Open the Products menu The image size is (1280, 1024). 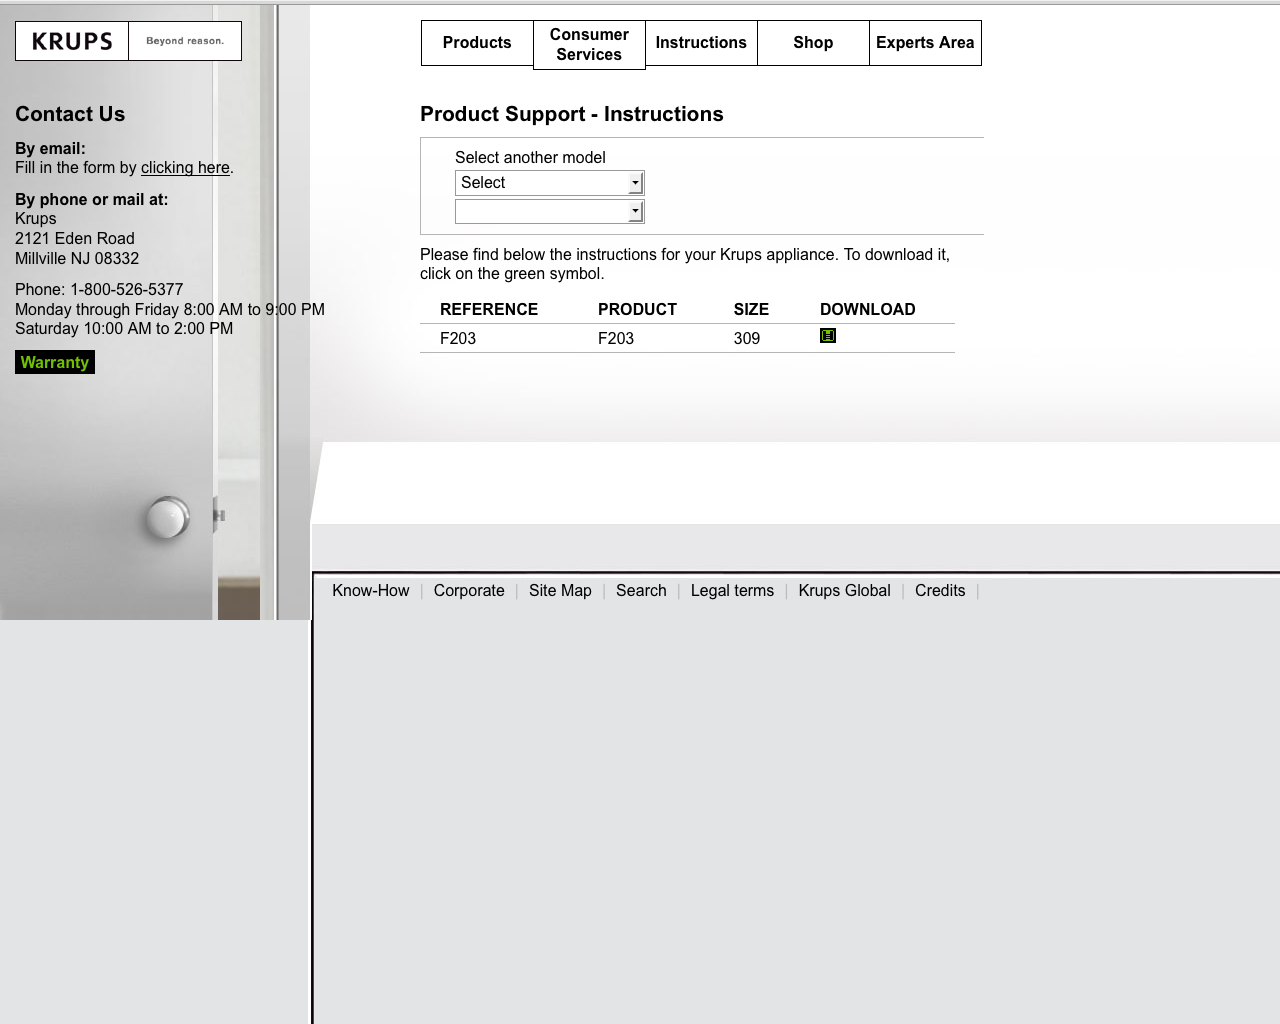coord(477,43)
